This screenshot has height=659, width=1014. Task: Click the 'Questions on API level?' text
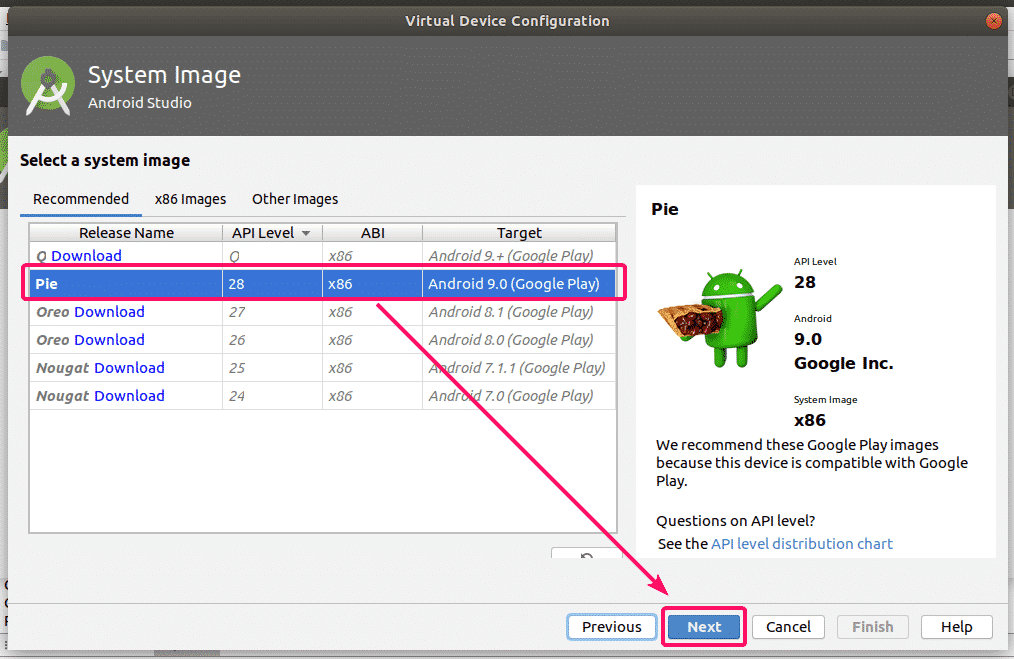(x=735, y=521)
